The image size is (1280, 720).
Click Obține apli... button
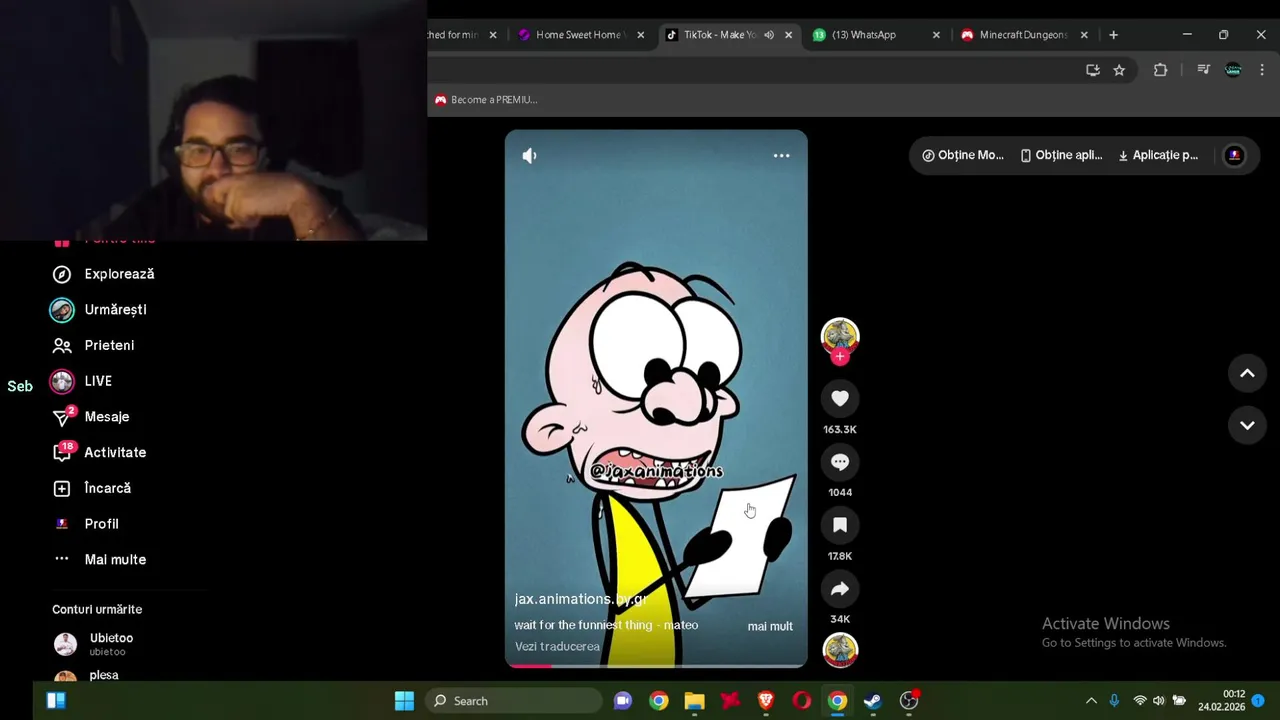click(x=1061, y=155)
